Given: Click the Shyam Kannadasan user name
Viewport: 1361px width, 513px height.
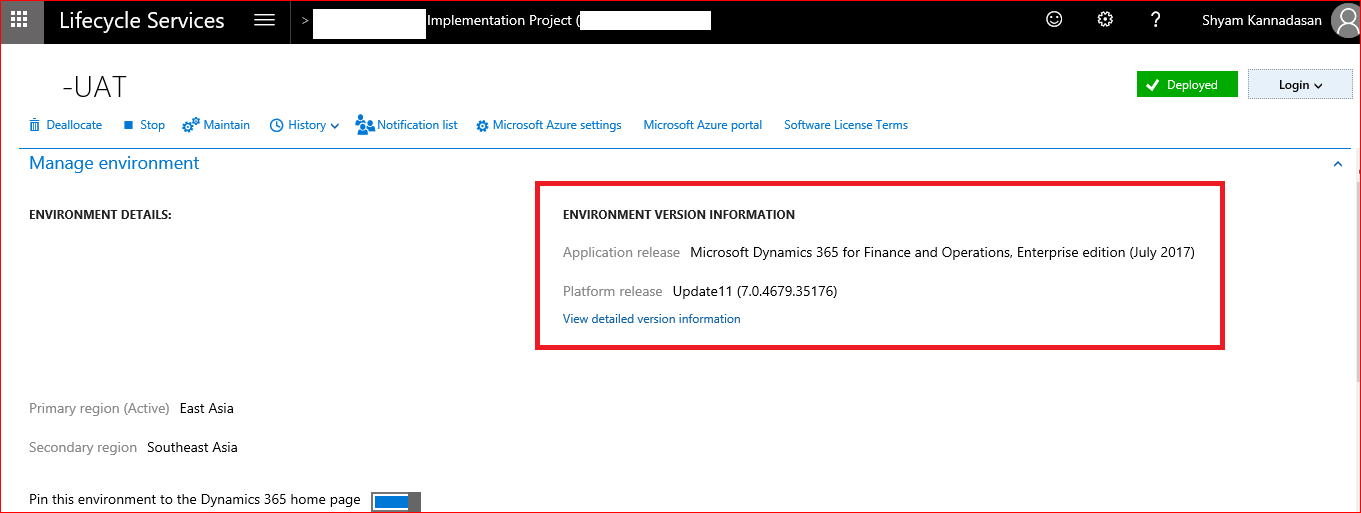Looking at the screenshot, I should coord(1262,20).
